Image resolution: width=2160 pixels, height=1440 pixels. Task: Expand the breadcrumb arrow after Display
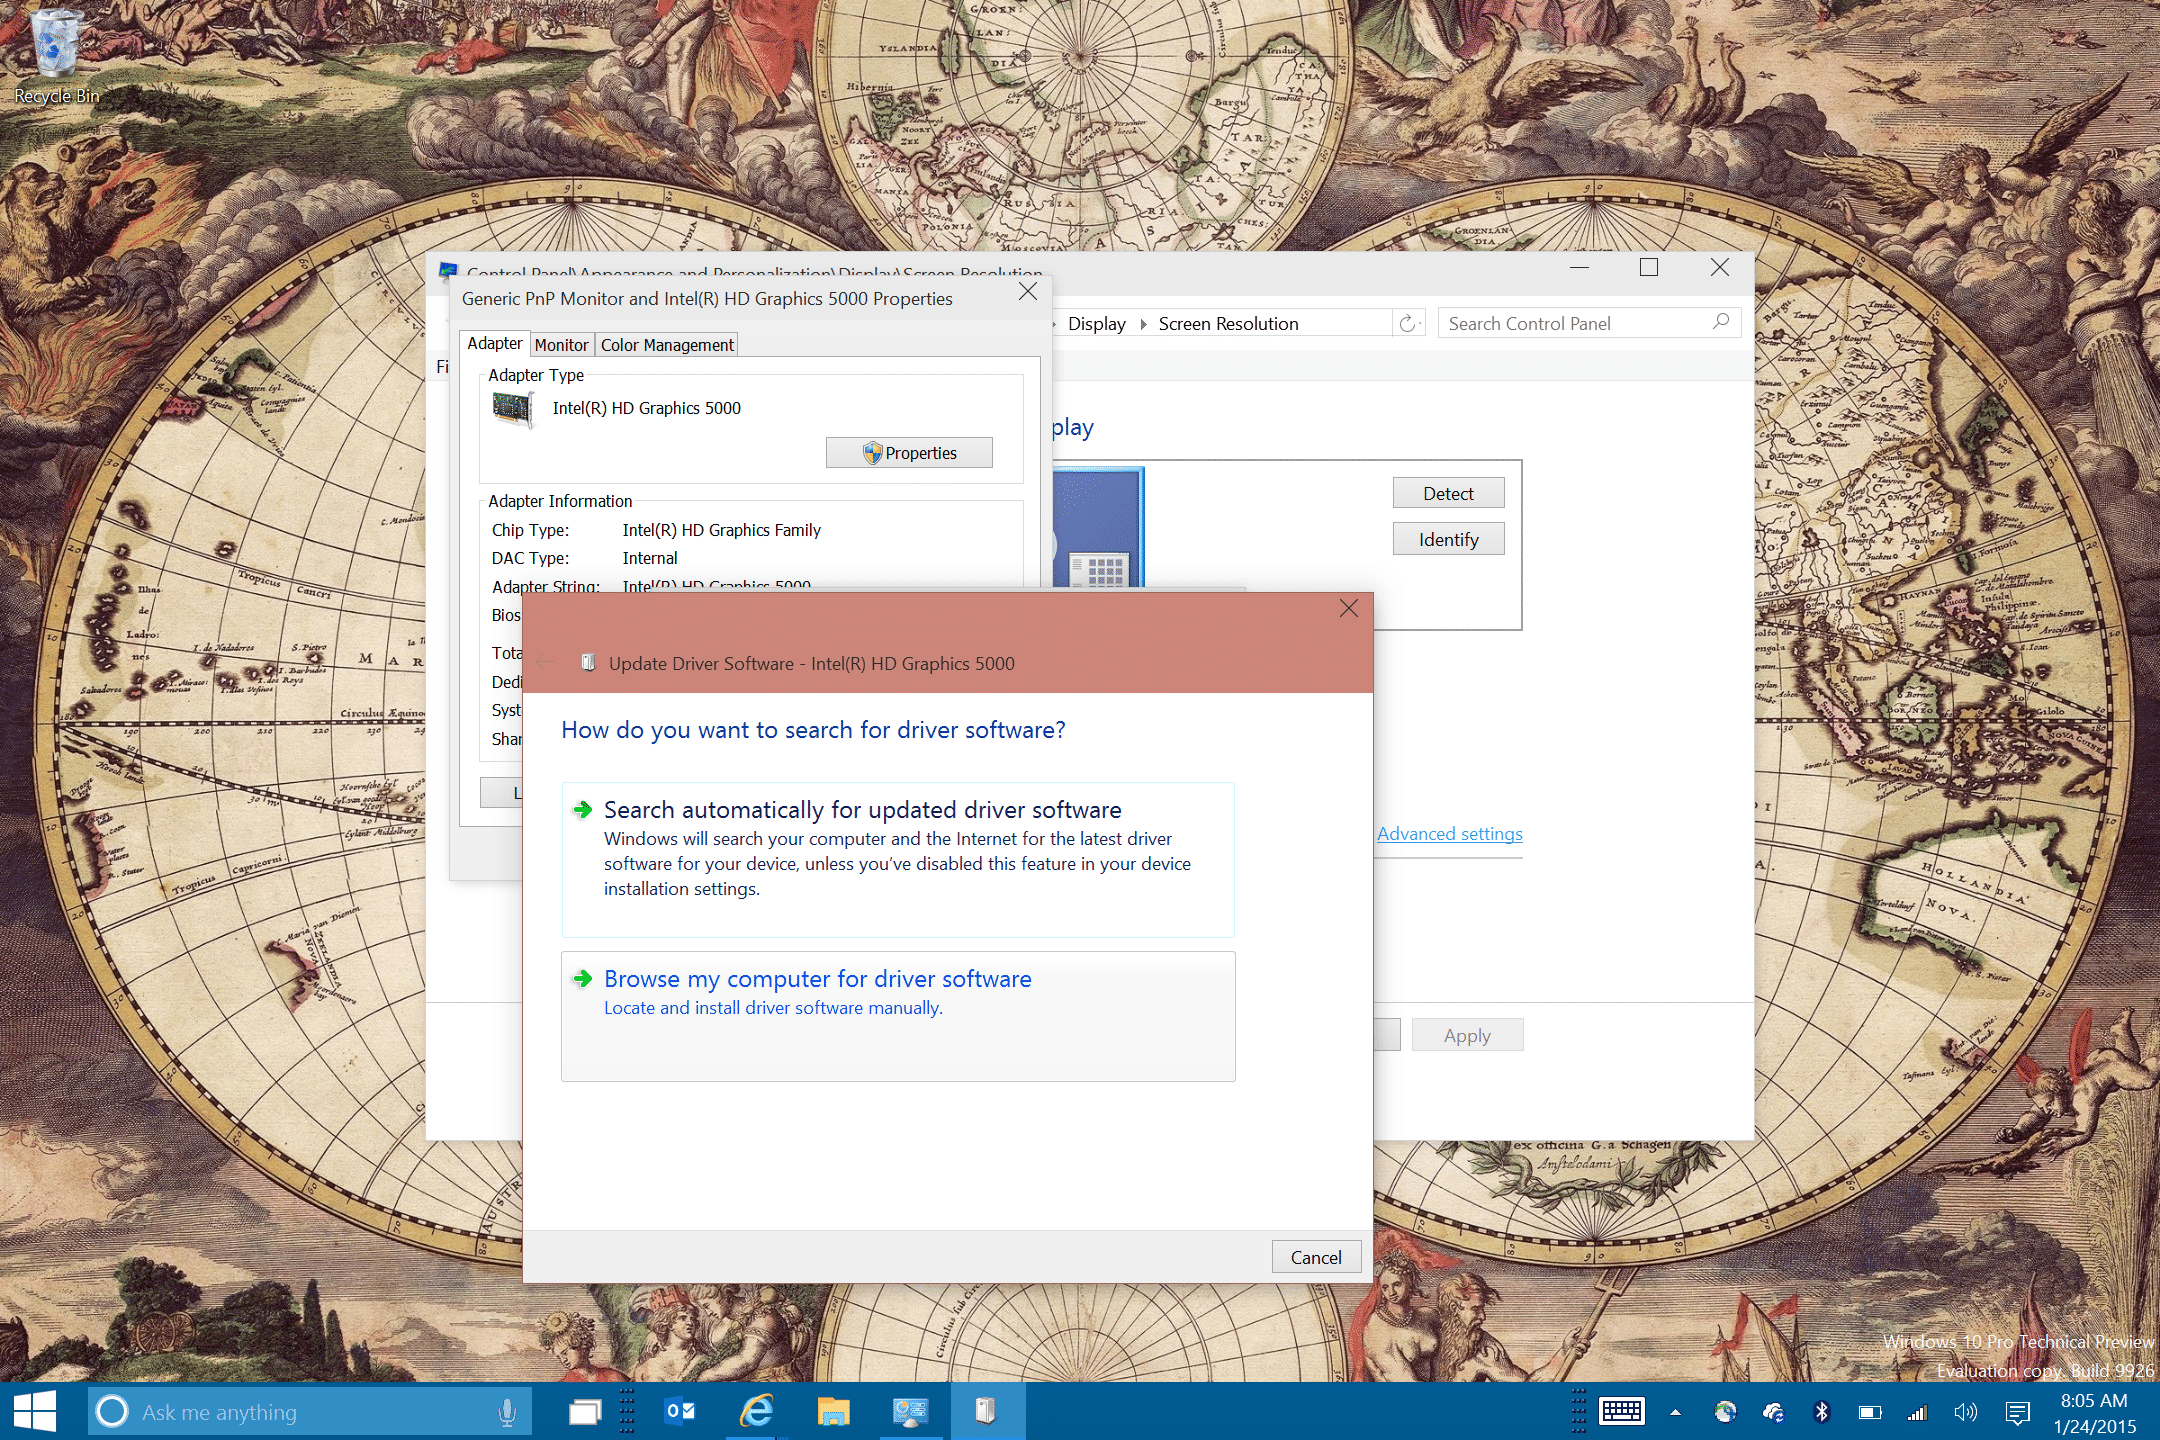(1143, 324)
